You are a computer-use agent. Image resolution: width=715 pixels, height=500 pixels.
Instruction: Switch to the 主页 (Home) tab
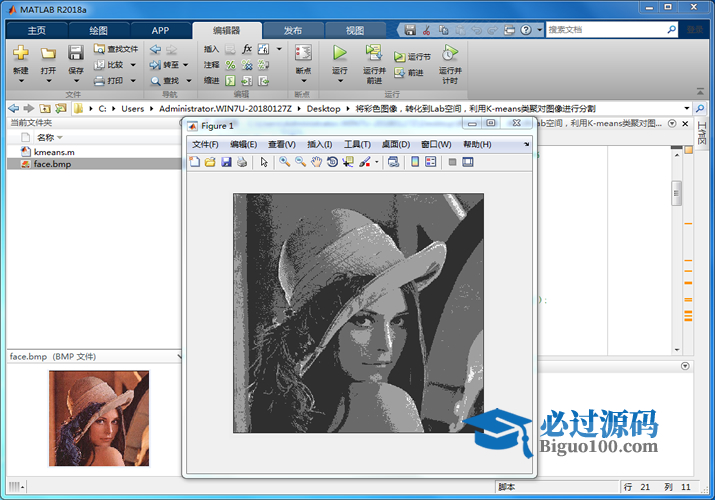(x=36, y=31)
